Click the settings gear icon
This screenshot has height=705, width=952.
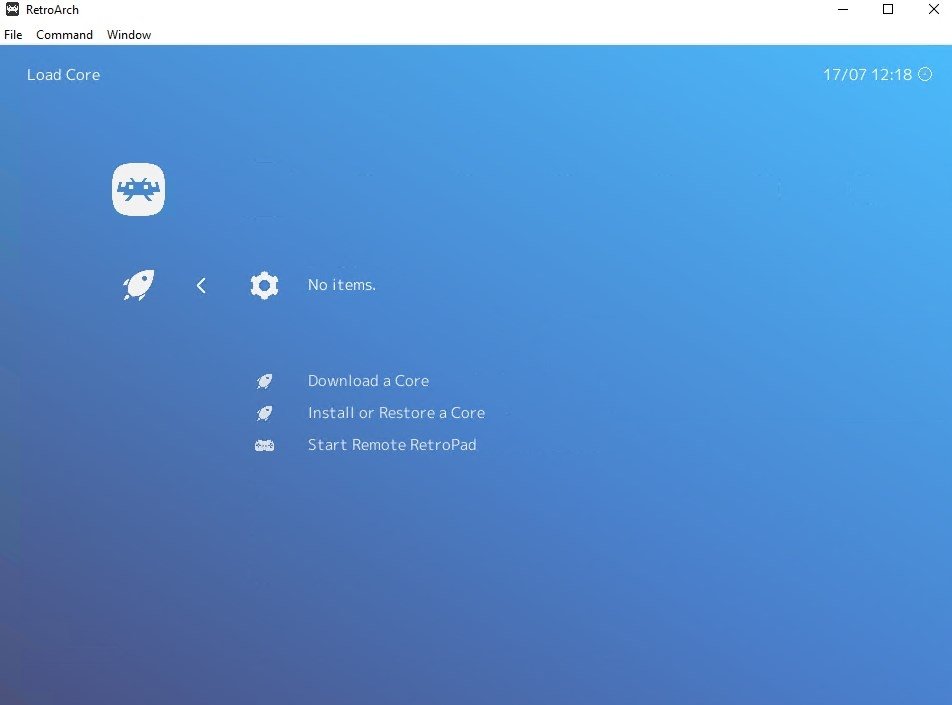pos(264,285)
